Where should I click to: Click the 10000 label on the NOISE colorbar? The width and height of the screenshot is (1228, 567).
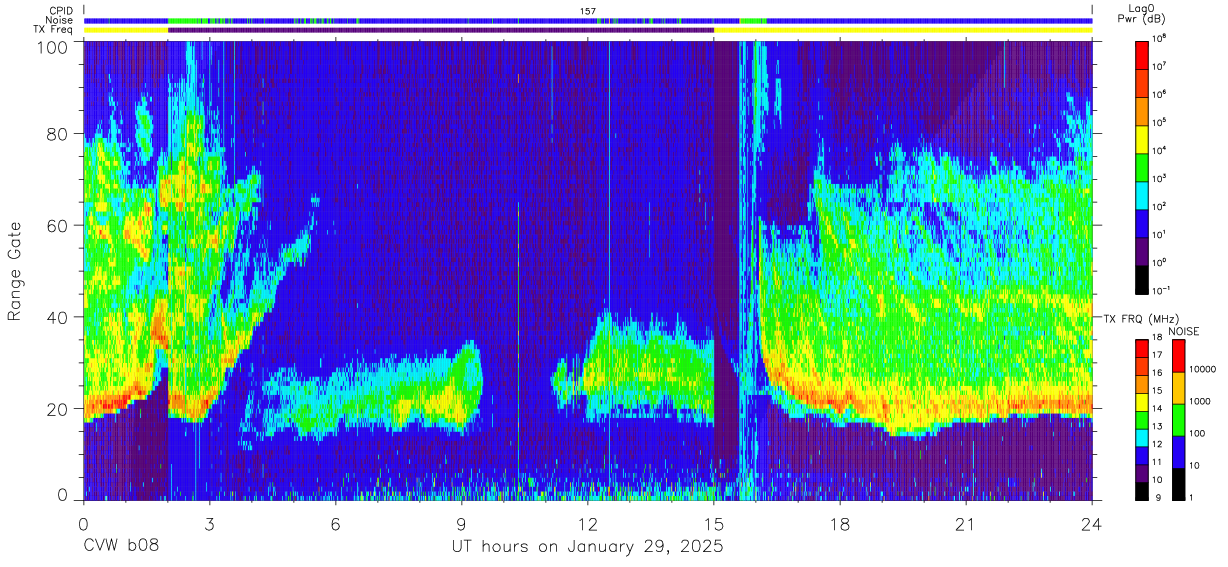point(1202,369)
